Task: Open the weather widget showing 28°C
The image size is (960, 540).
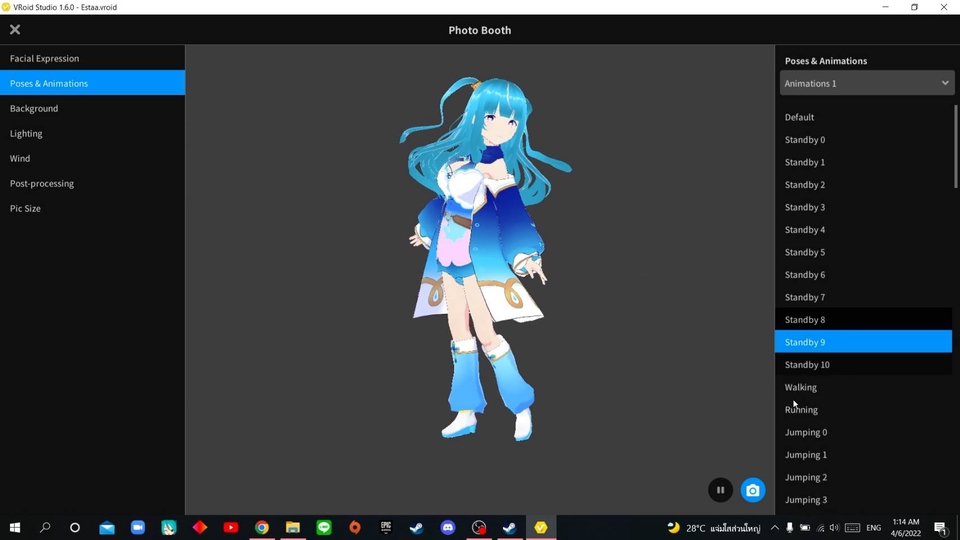Action: [x=714, y=527]
